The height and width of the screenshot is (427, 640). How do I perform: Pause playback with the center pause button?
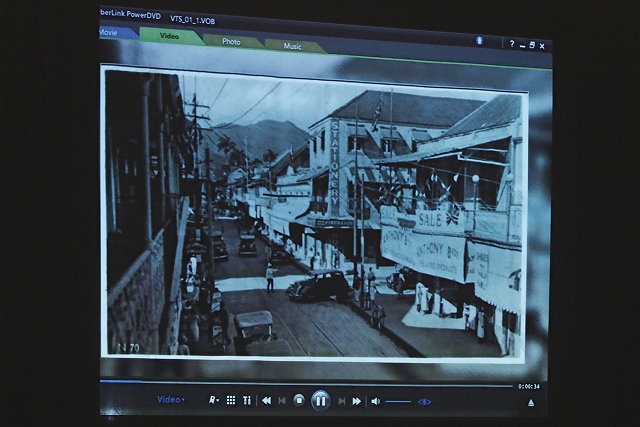(320, 400)
